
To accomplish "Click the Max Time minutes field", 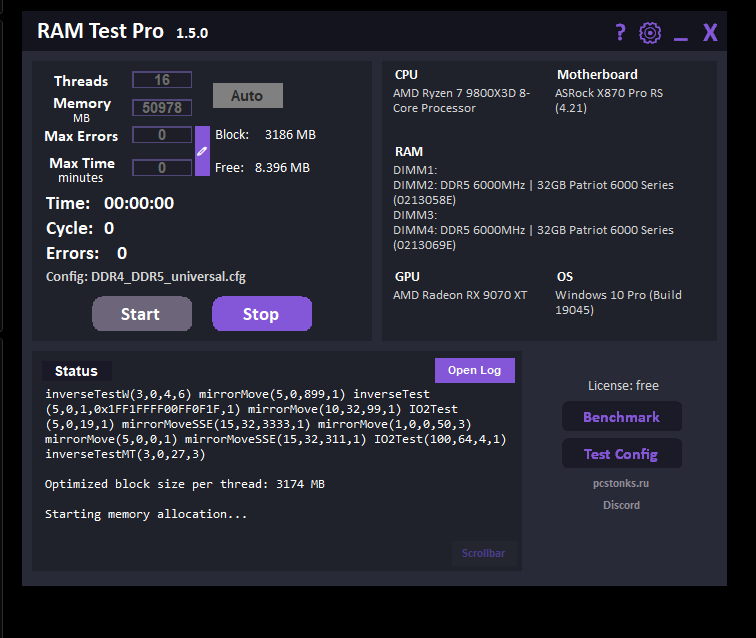I will click(162, 167).
